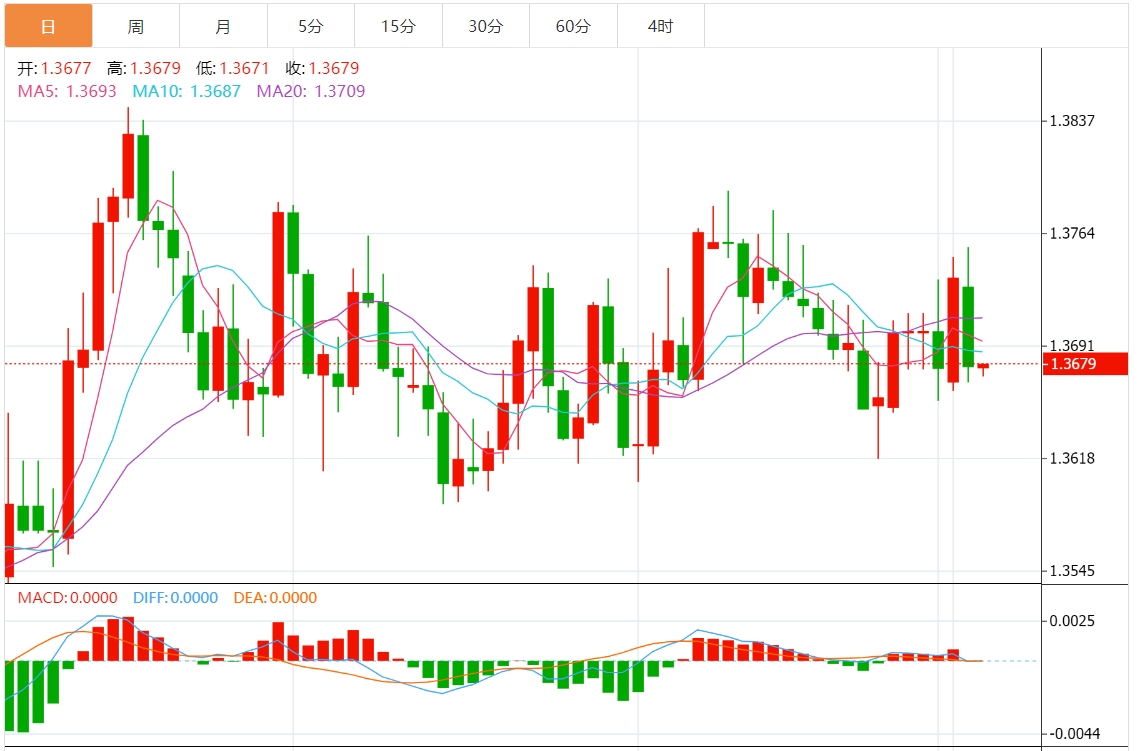Click the 1.3618 price axis label
Viewport: 1139px width, 751px height.
pyautogui.click(x=1072, y=458)
